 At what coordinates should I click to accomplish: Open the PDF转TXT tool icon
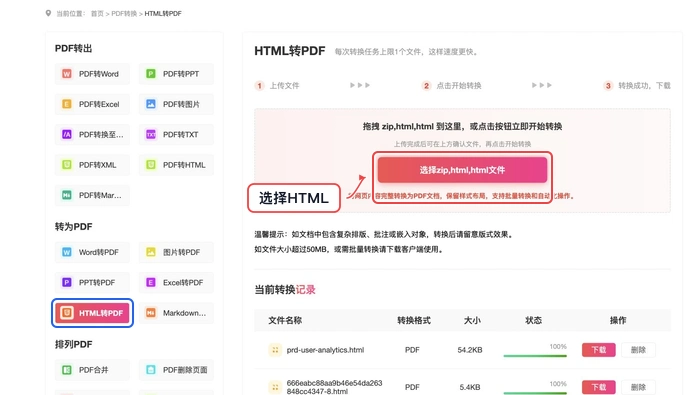[x=151, y=134]
